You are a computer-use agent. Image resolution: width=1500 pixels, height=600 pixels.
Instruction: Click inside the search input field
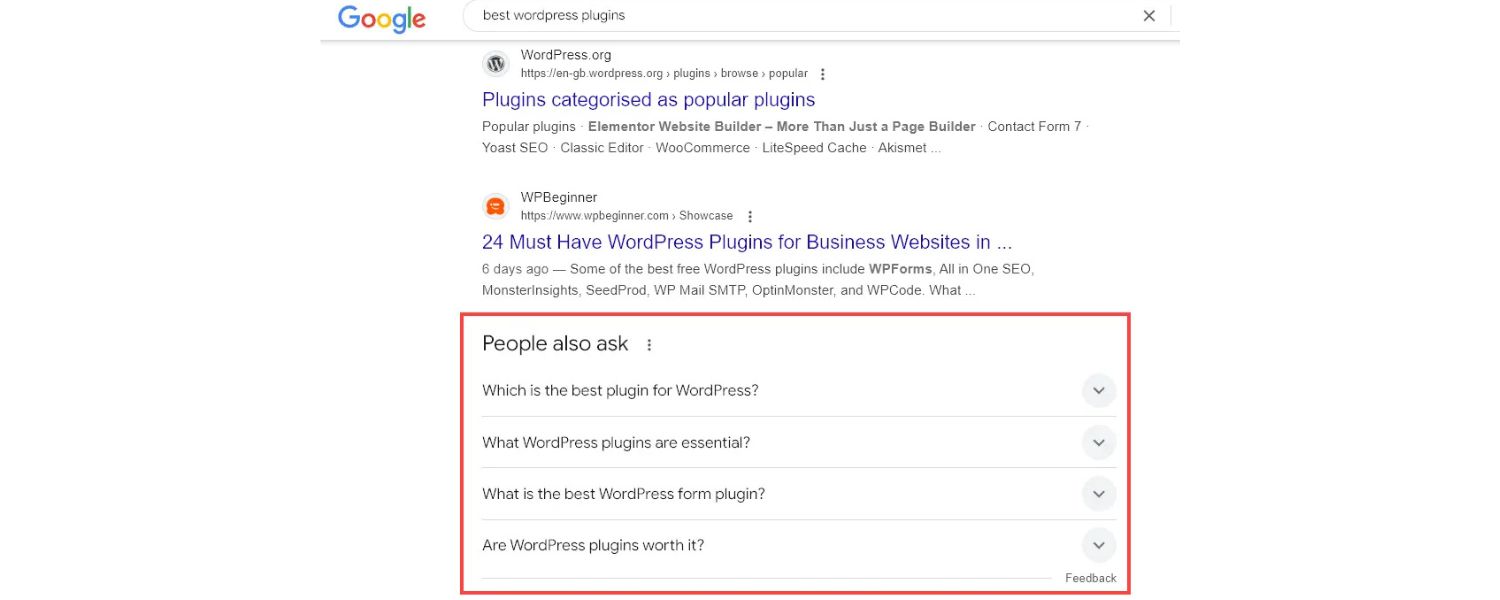click(x=700, y=15)
